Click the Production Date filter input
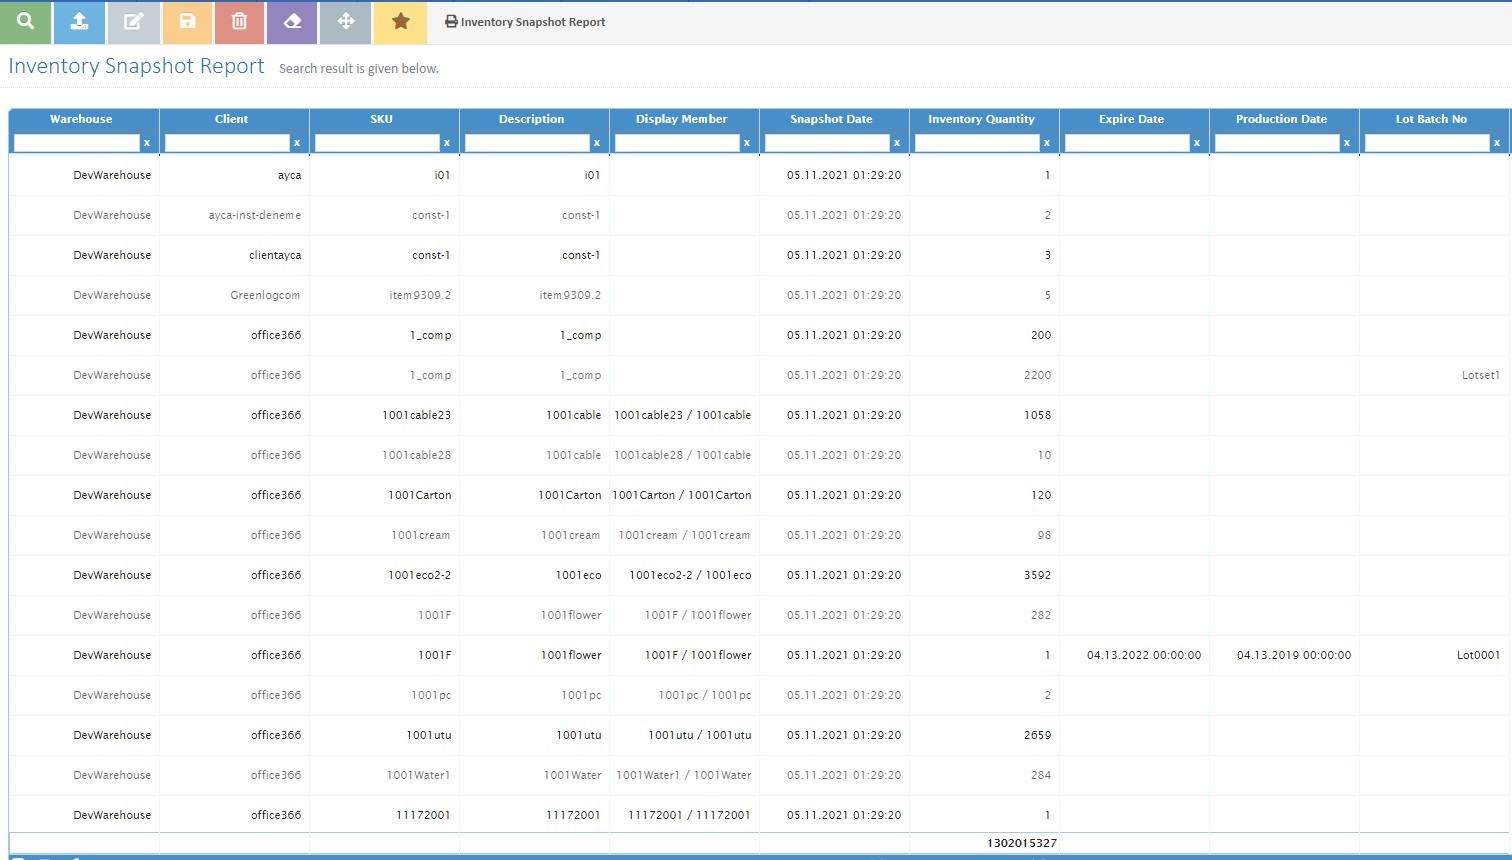 click(1277, 143)
